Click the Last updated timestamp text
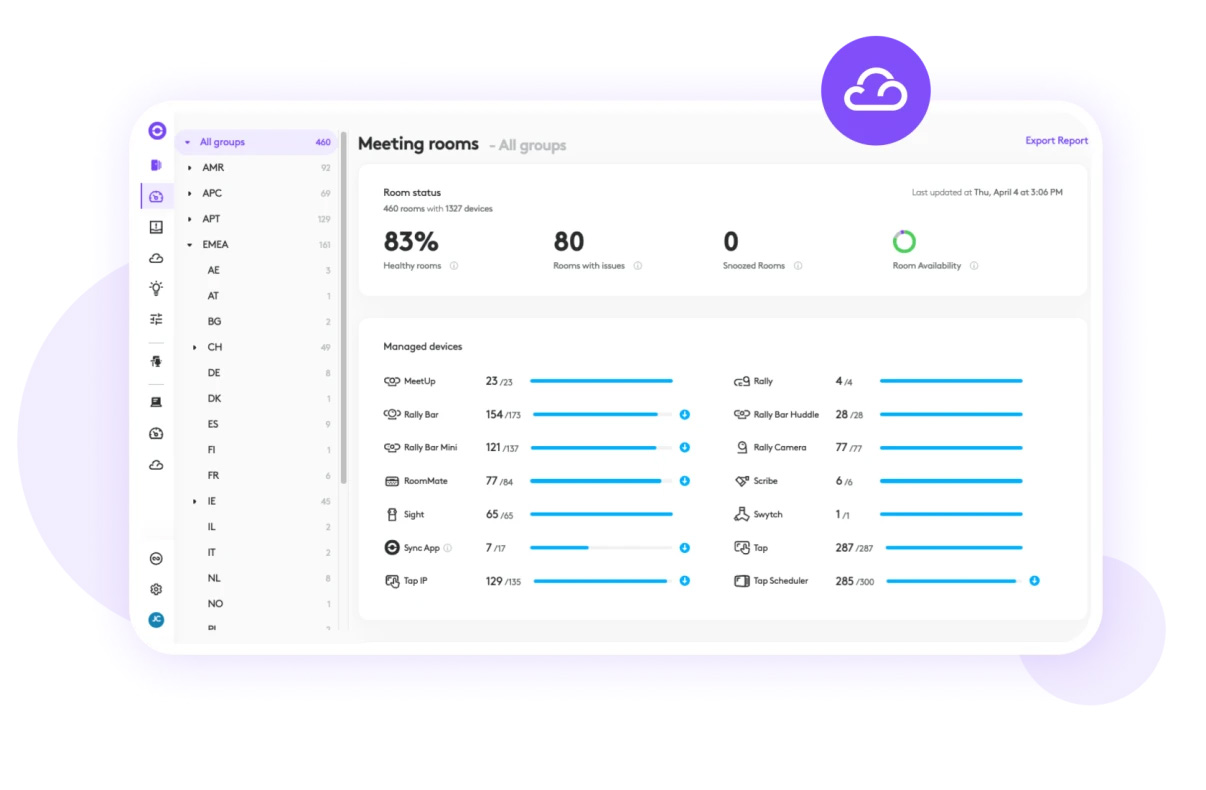The image size is (1206, 790). pos(987,192)
